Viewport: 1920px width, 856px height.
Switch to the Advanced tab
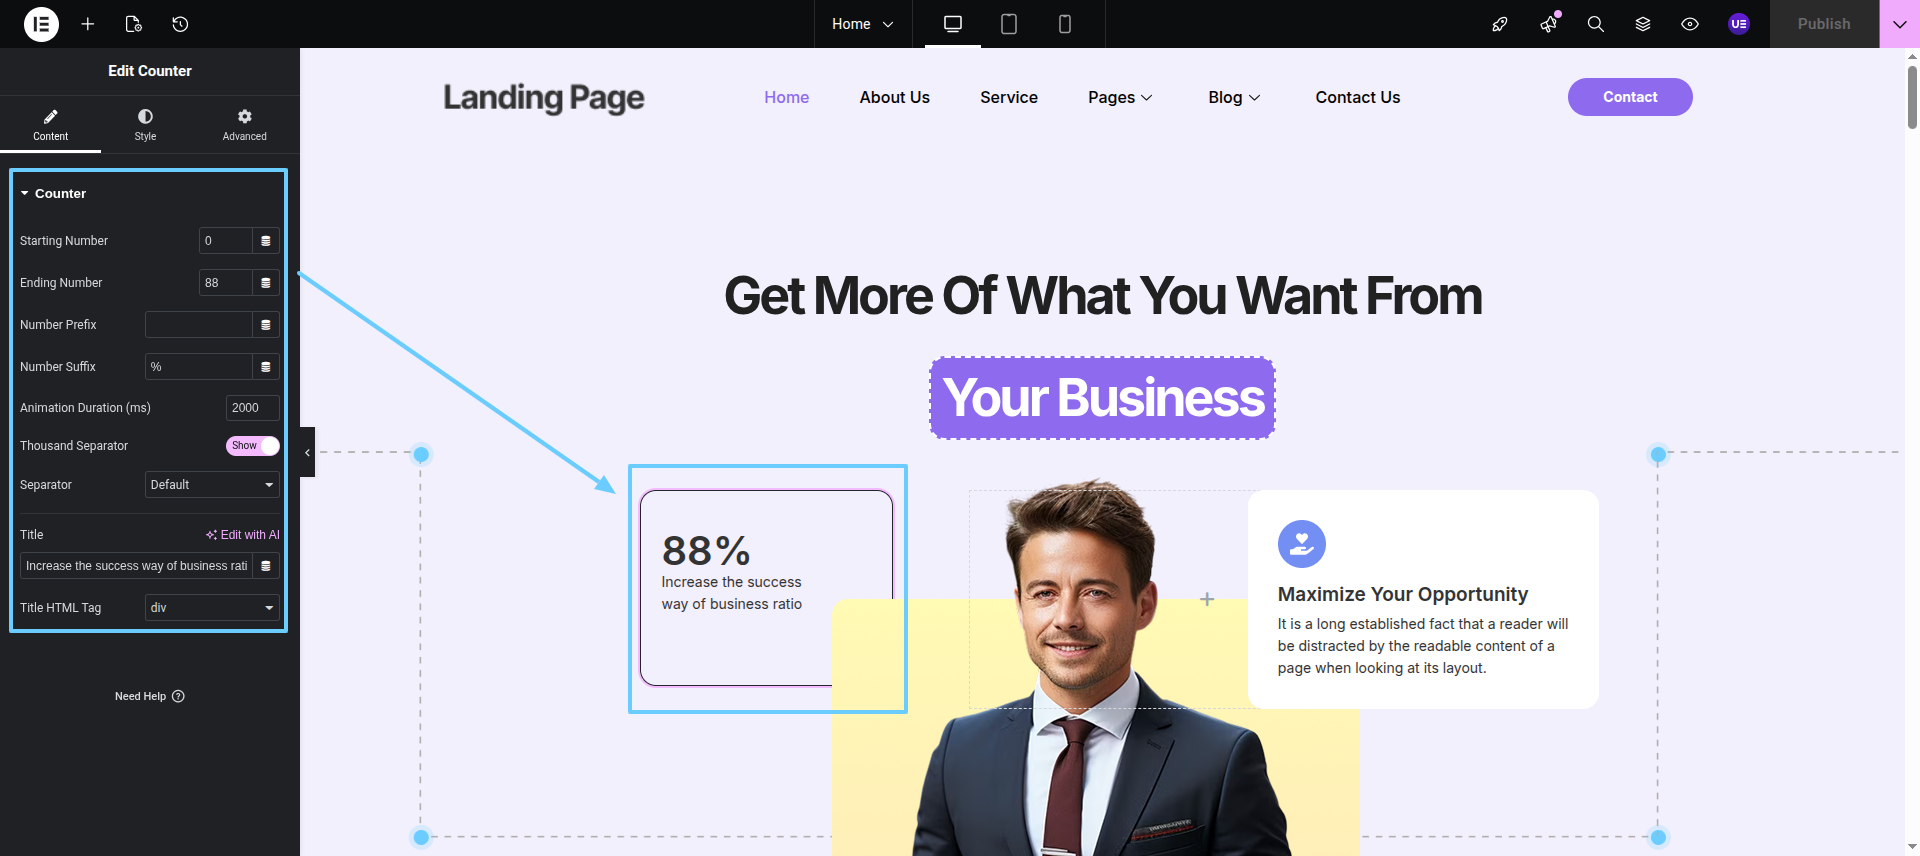(x=245, y=125)
